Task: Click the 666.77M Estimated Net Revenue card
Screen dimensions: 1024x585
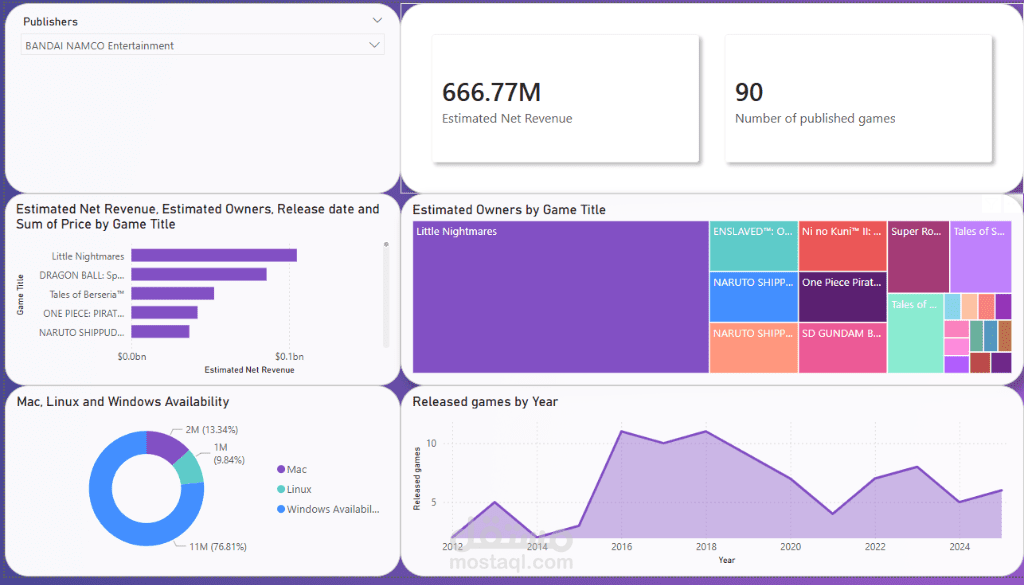Action: coord(565,97)
